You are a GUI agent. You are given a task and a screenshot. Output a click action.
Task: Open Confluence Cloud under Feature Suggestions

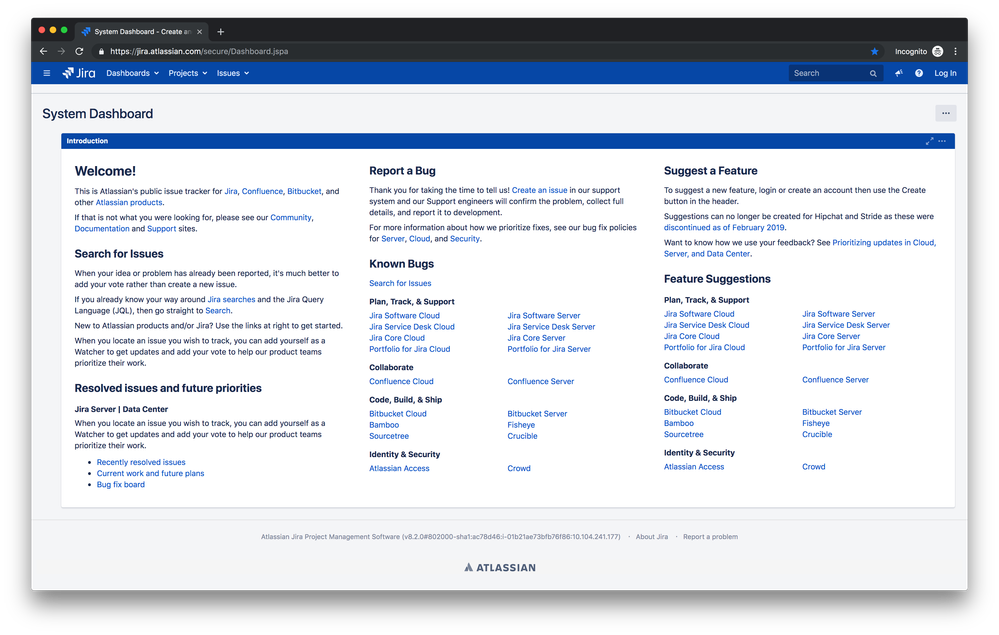coord(696,380)
